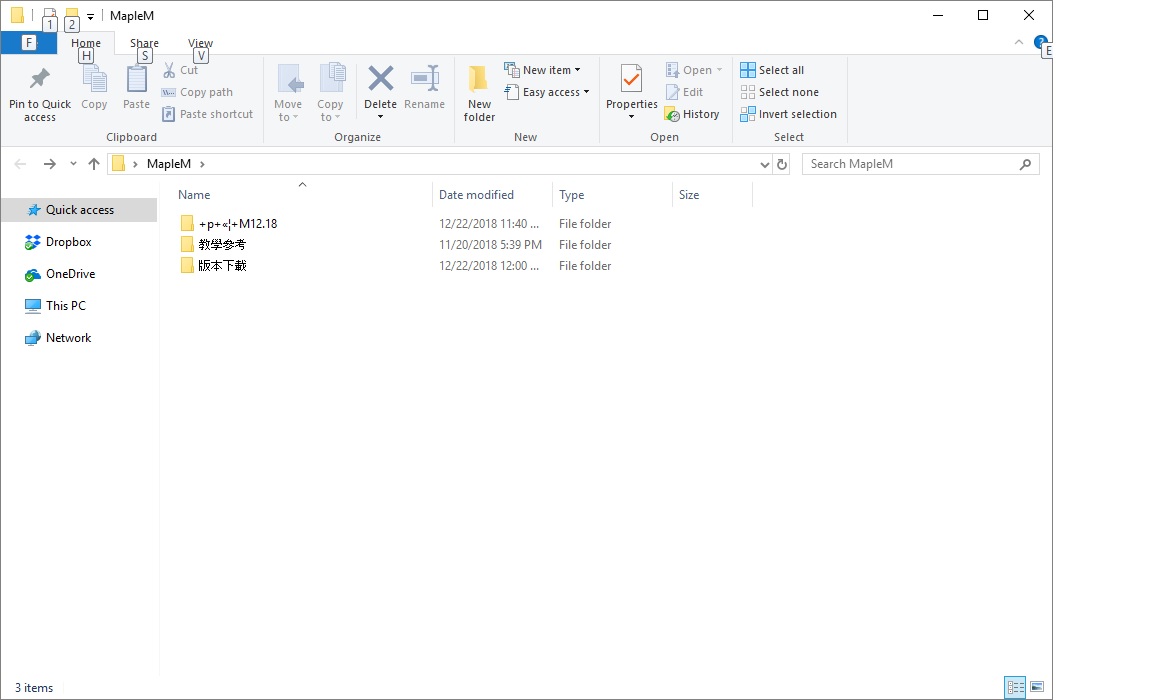Open Properties checkmark icon
Image resolution: width=1152 pixels, height=700 pixels.
tap(631, 79)
